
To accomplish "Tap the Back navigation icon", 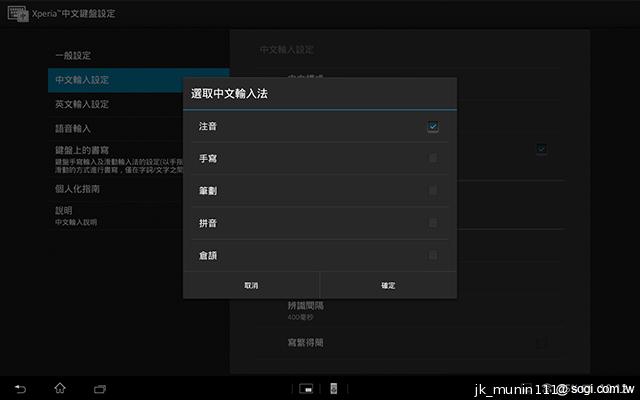I will 20,389.
